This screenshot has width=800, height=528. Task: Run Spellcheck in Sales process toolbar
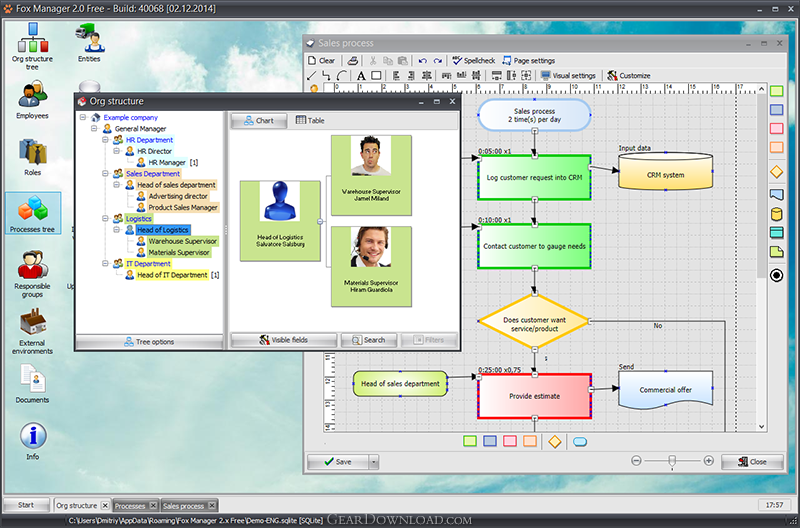473,61
